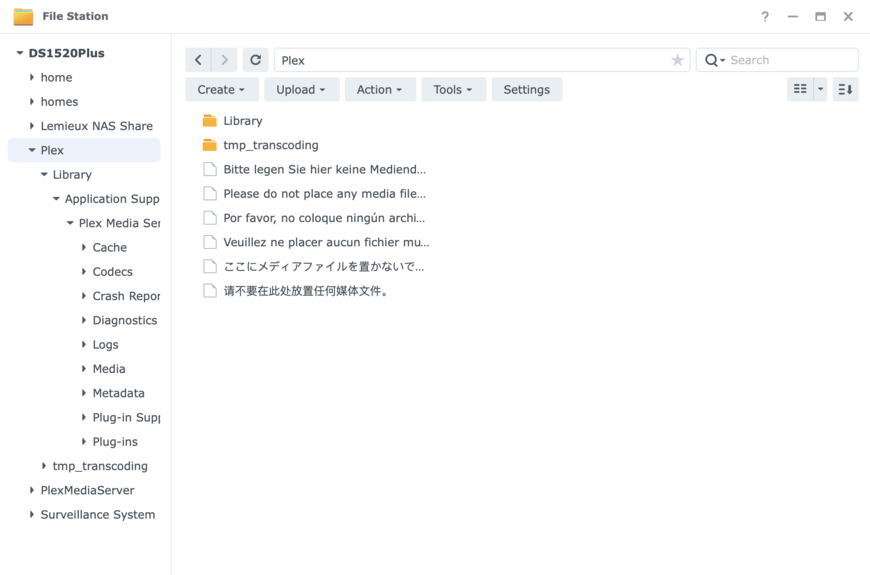Open File Station Settings
870x575 pixels.
(527, 89)
